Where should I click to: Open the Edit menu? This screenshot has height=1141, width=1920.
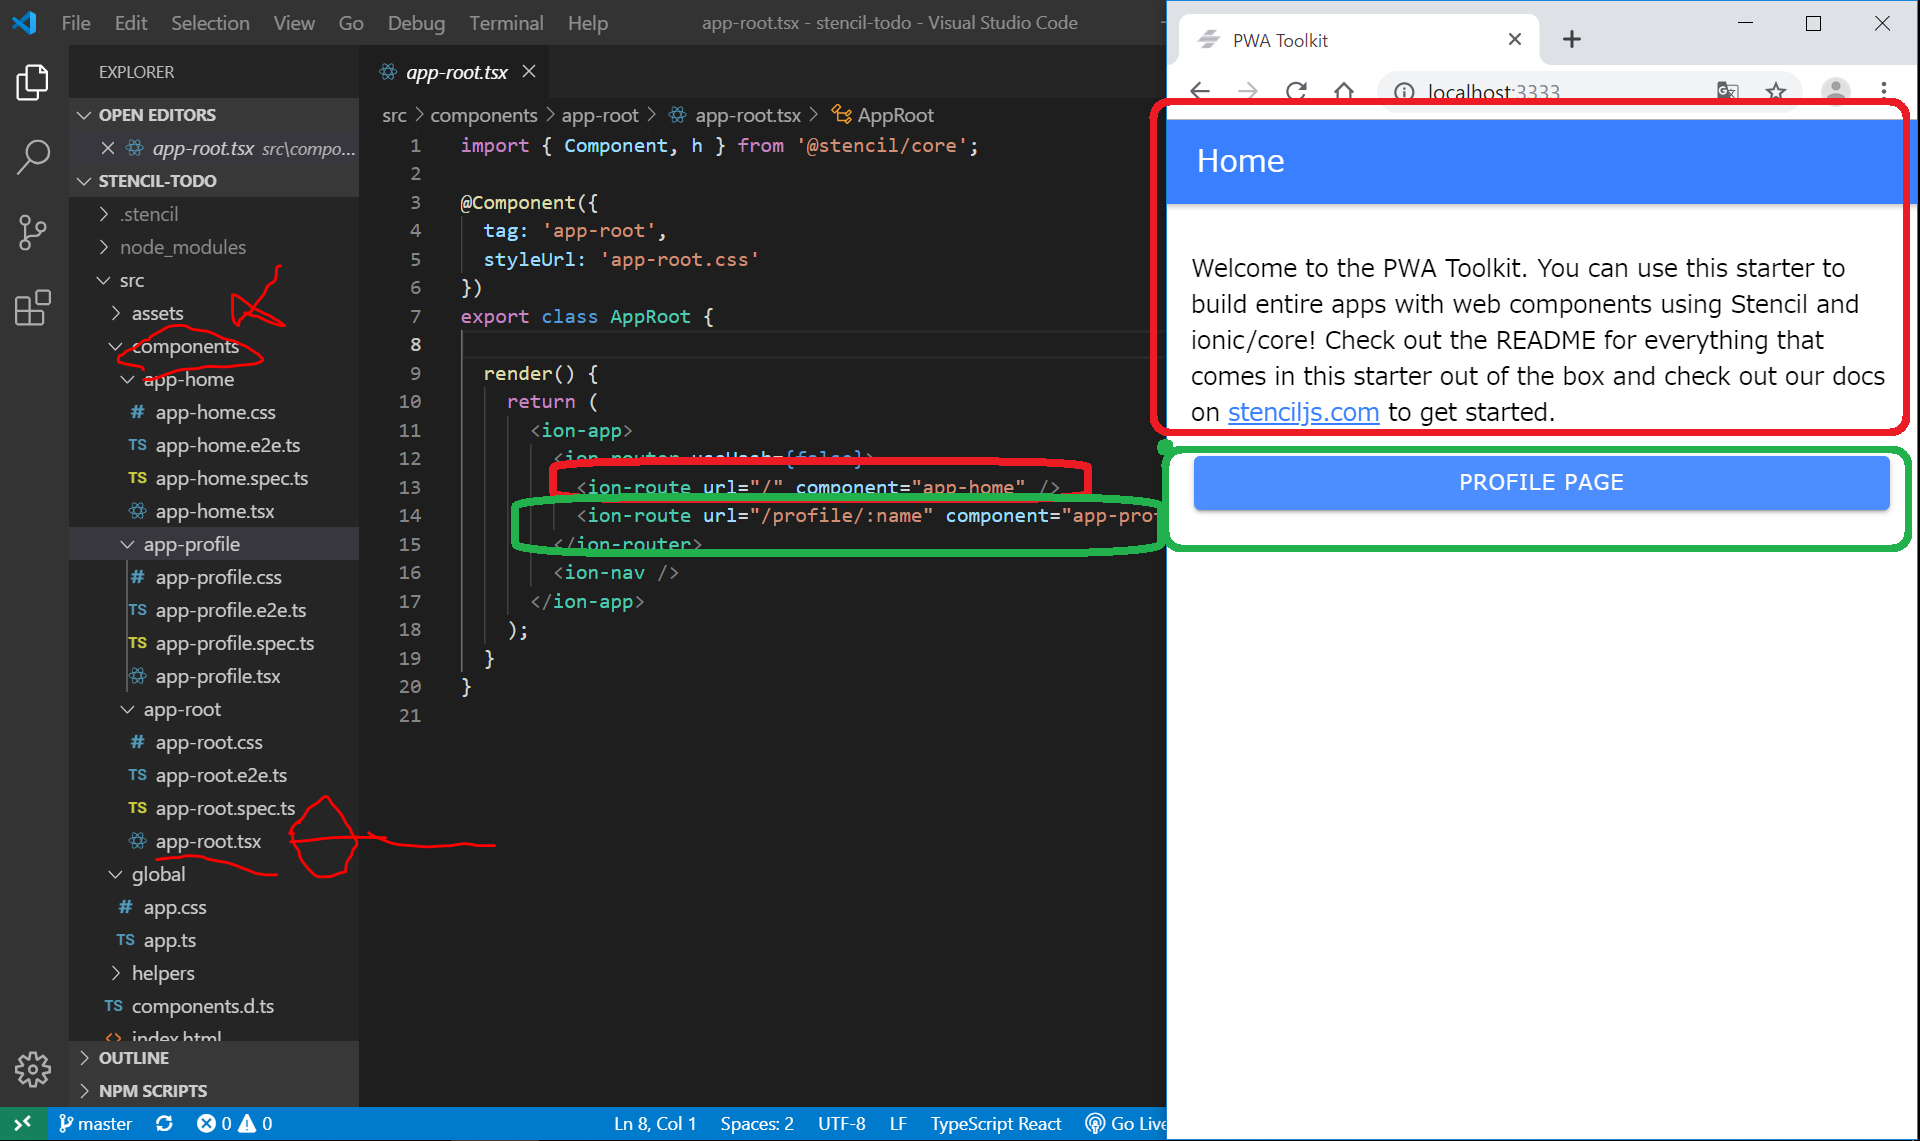131,23
